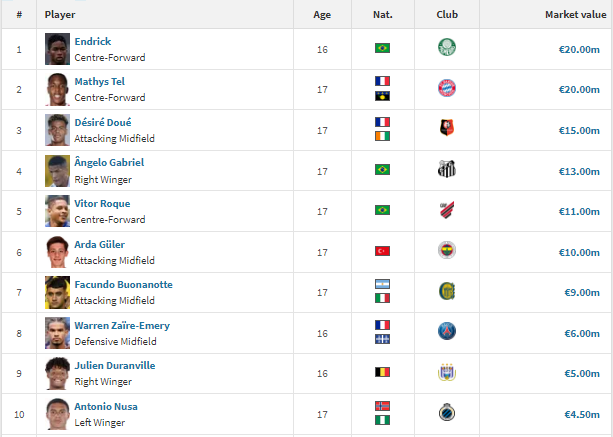Click the Belgium flag for Julien Duranville

pyautogui.click(x=382, y=372)
